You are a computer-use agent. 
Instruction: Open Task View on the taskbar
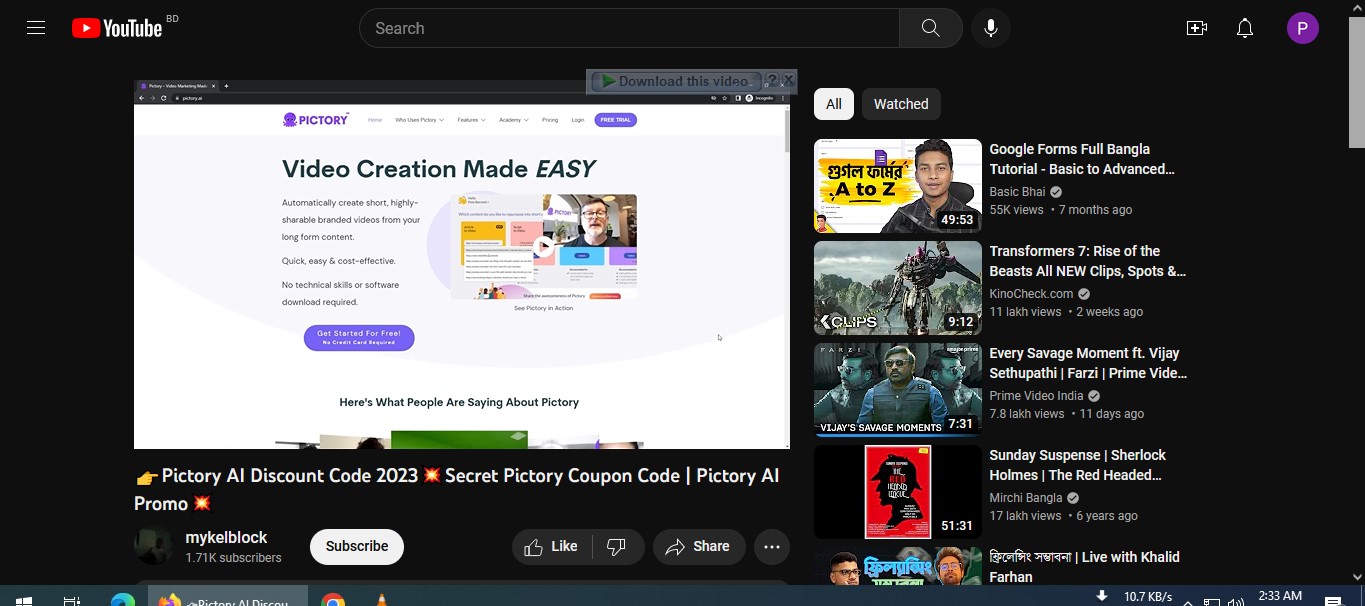pos(72,599)
